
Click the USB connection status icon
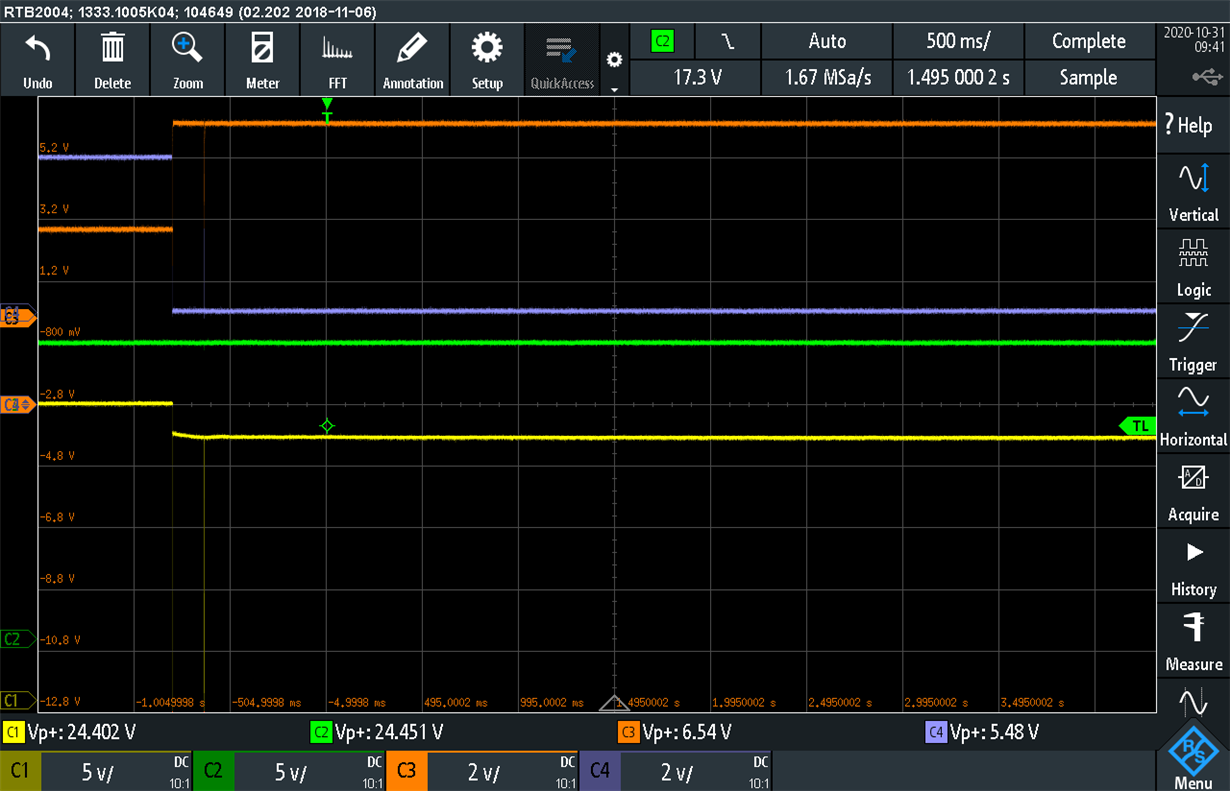[1206, 77]
